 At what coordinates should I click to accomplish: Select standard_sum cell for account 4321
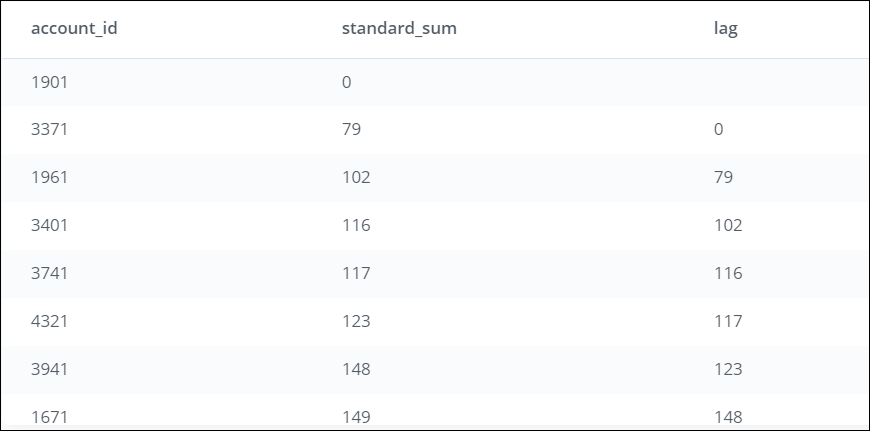[356, 321]
